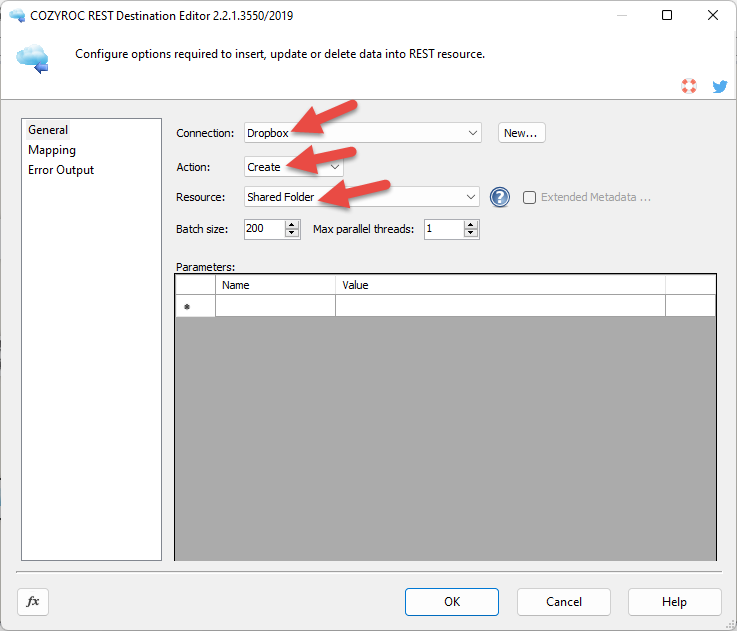Maximize the editor window
This screenshot has height=631, width=737.
click(666, 16)
